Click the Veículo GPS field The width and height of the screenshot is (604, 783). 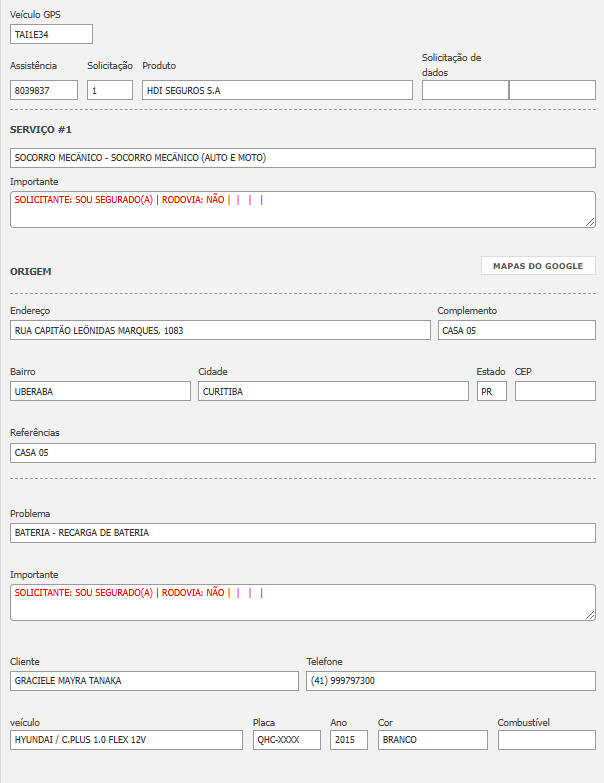click(51, 34)
